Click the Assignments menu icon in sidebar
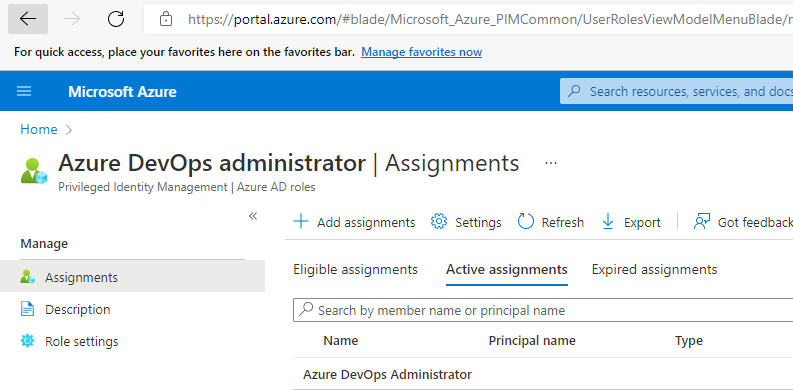 pyautogui.click(x=27, y=277)
